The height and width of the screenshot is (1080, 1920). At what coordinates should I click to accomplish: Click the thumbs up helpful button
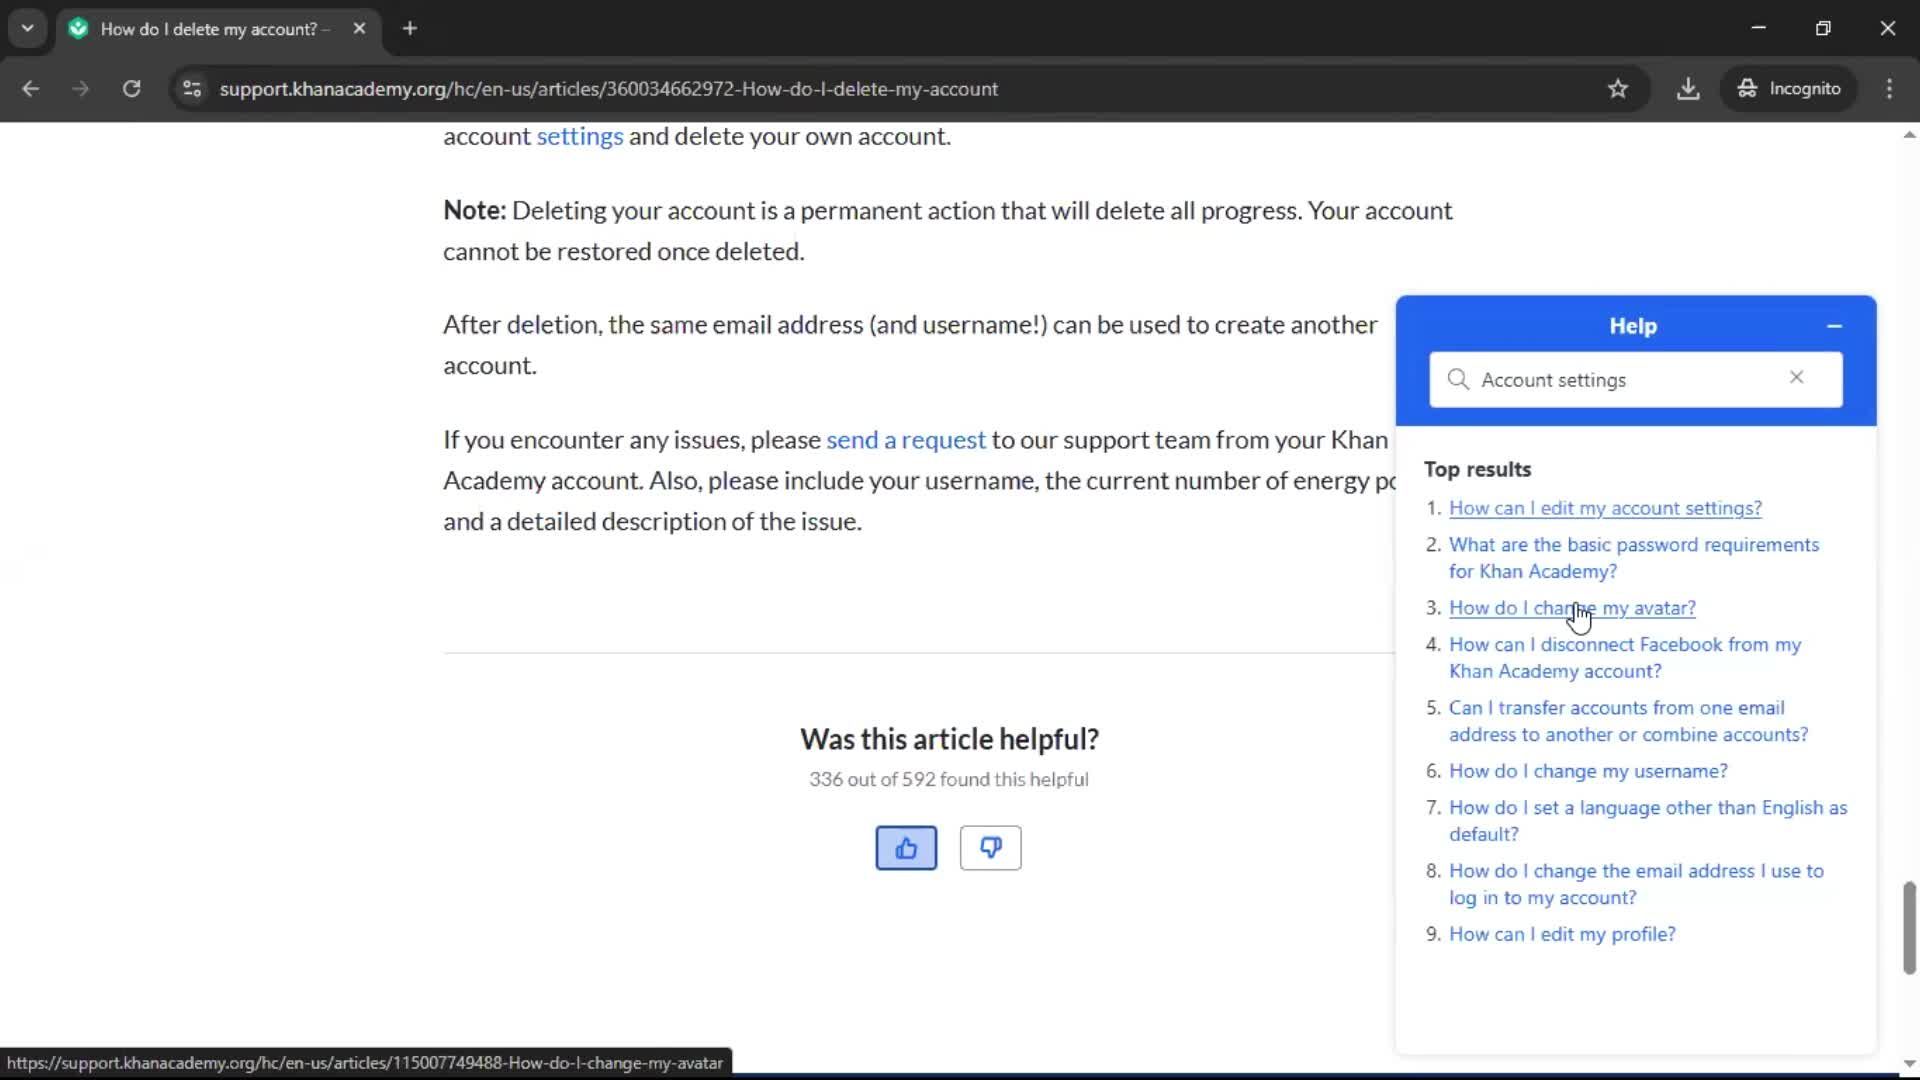906,848
